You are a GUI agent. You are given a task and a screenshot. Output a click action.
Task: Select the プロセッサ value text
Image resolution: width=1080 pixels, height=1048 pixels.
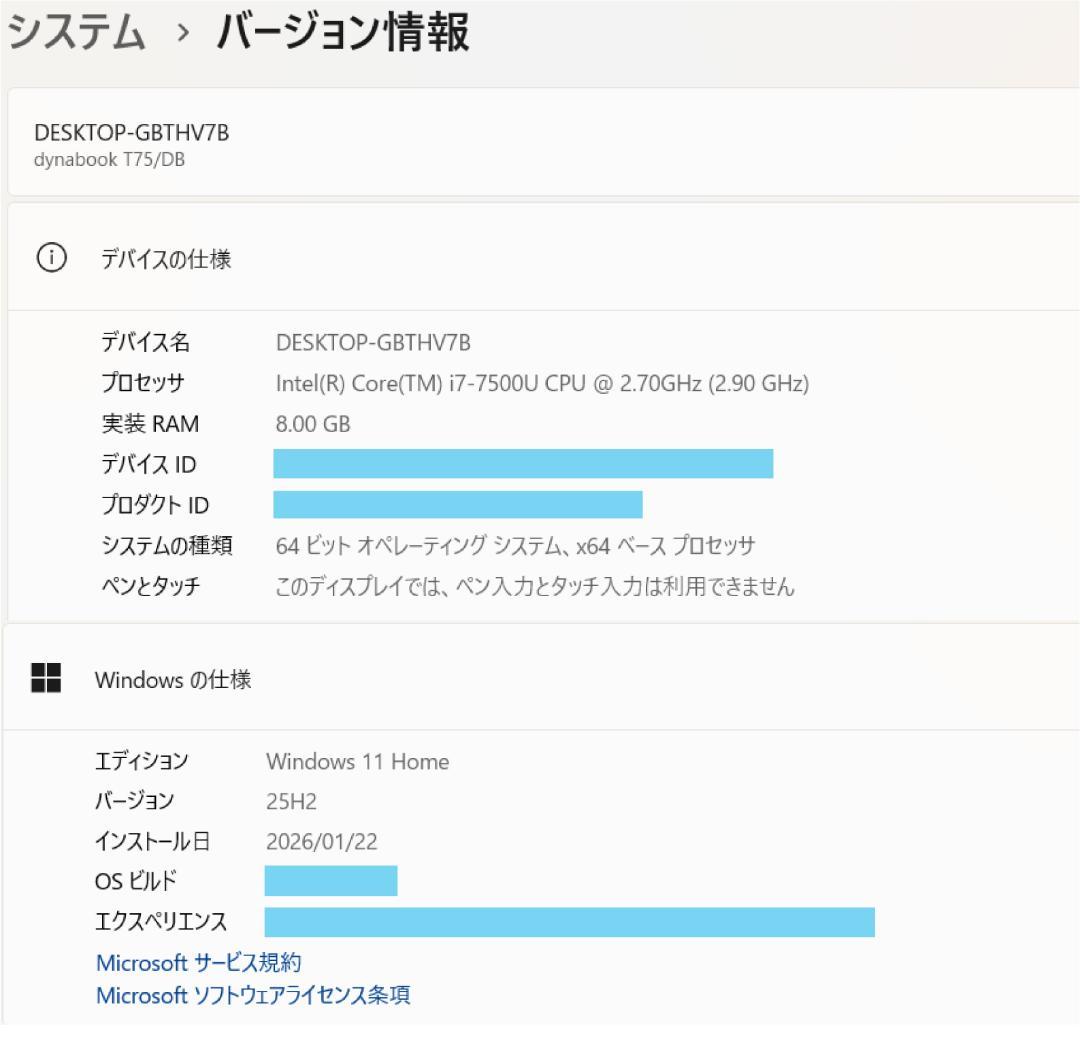click(544, 382)
